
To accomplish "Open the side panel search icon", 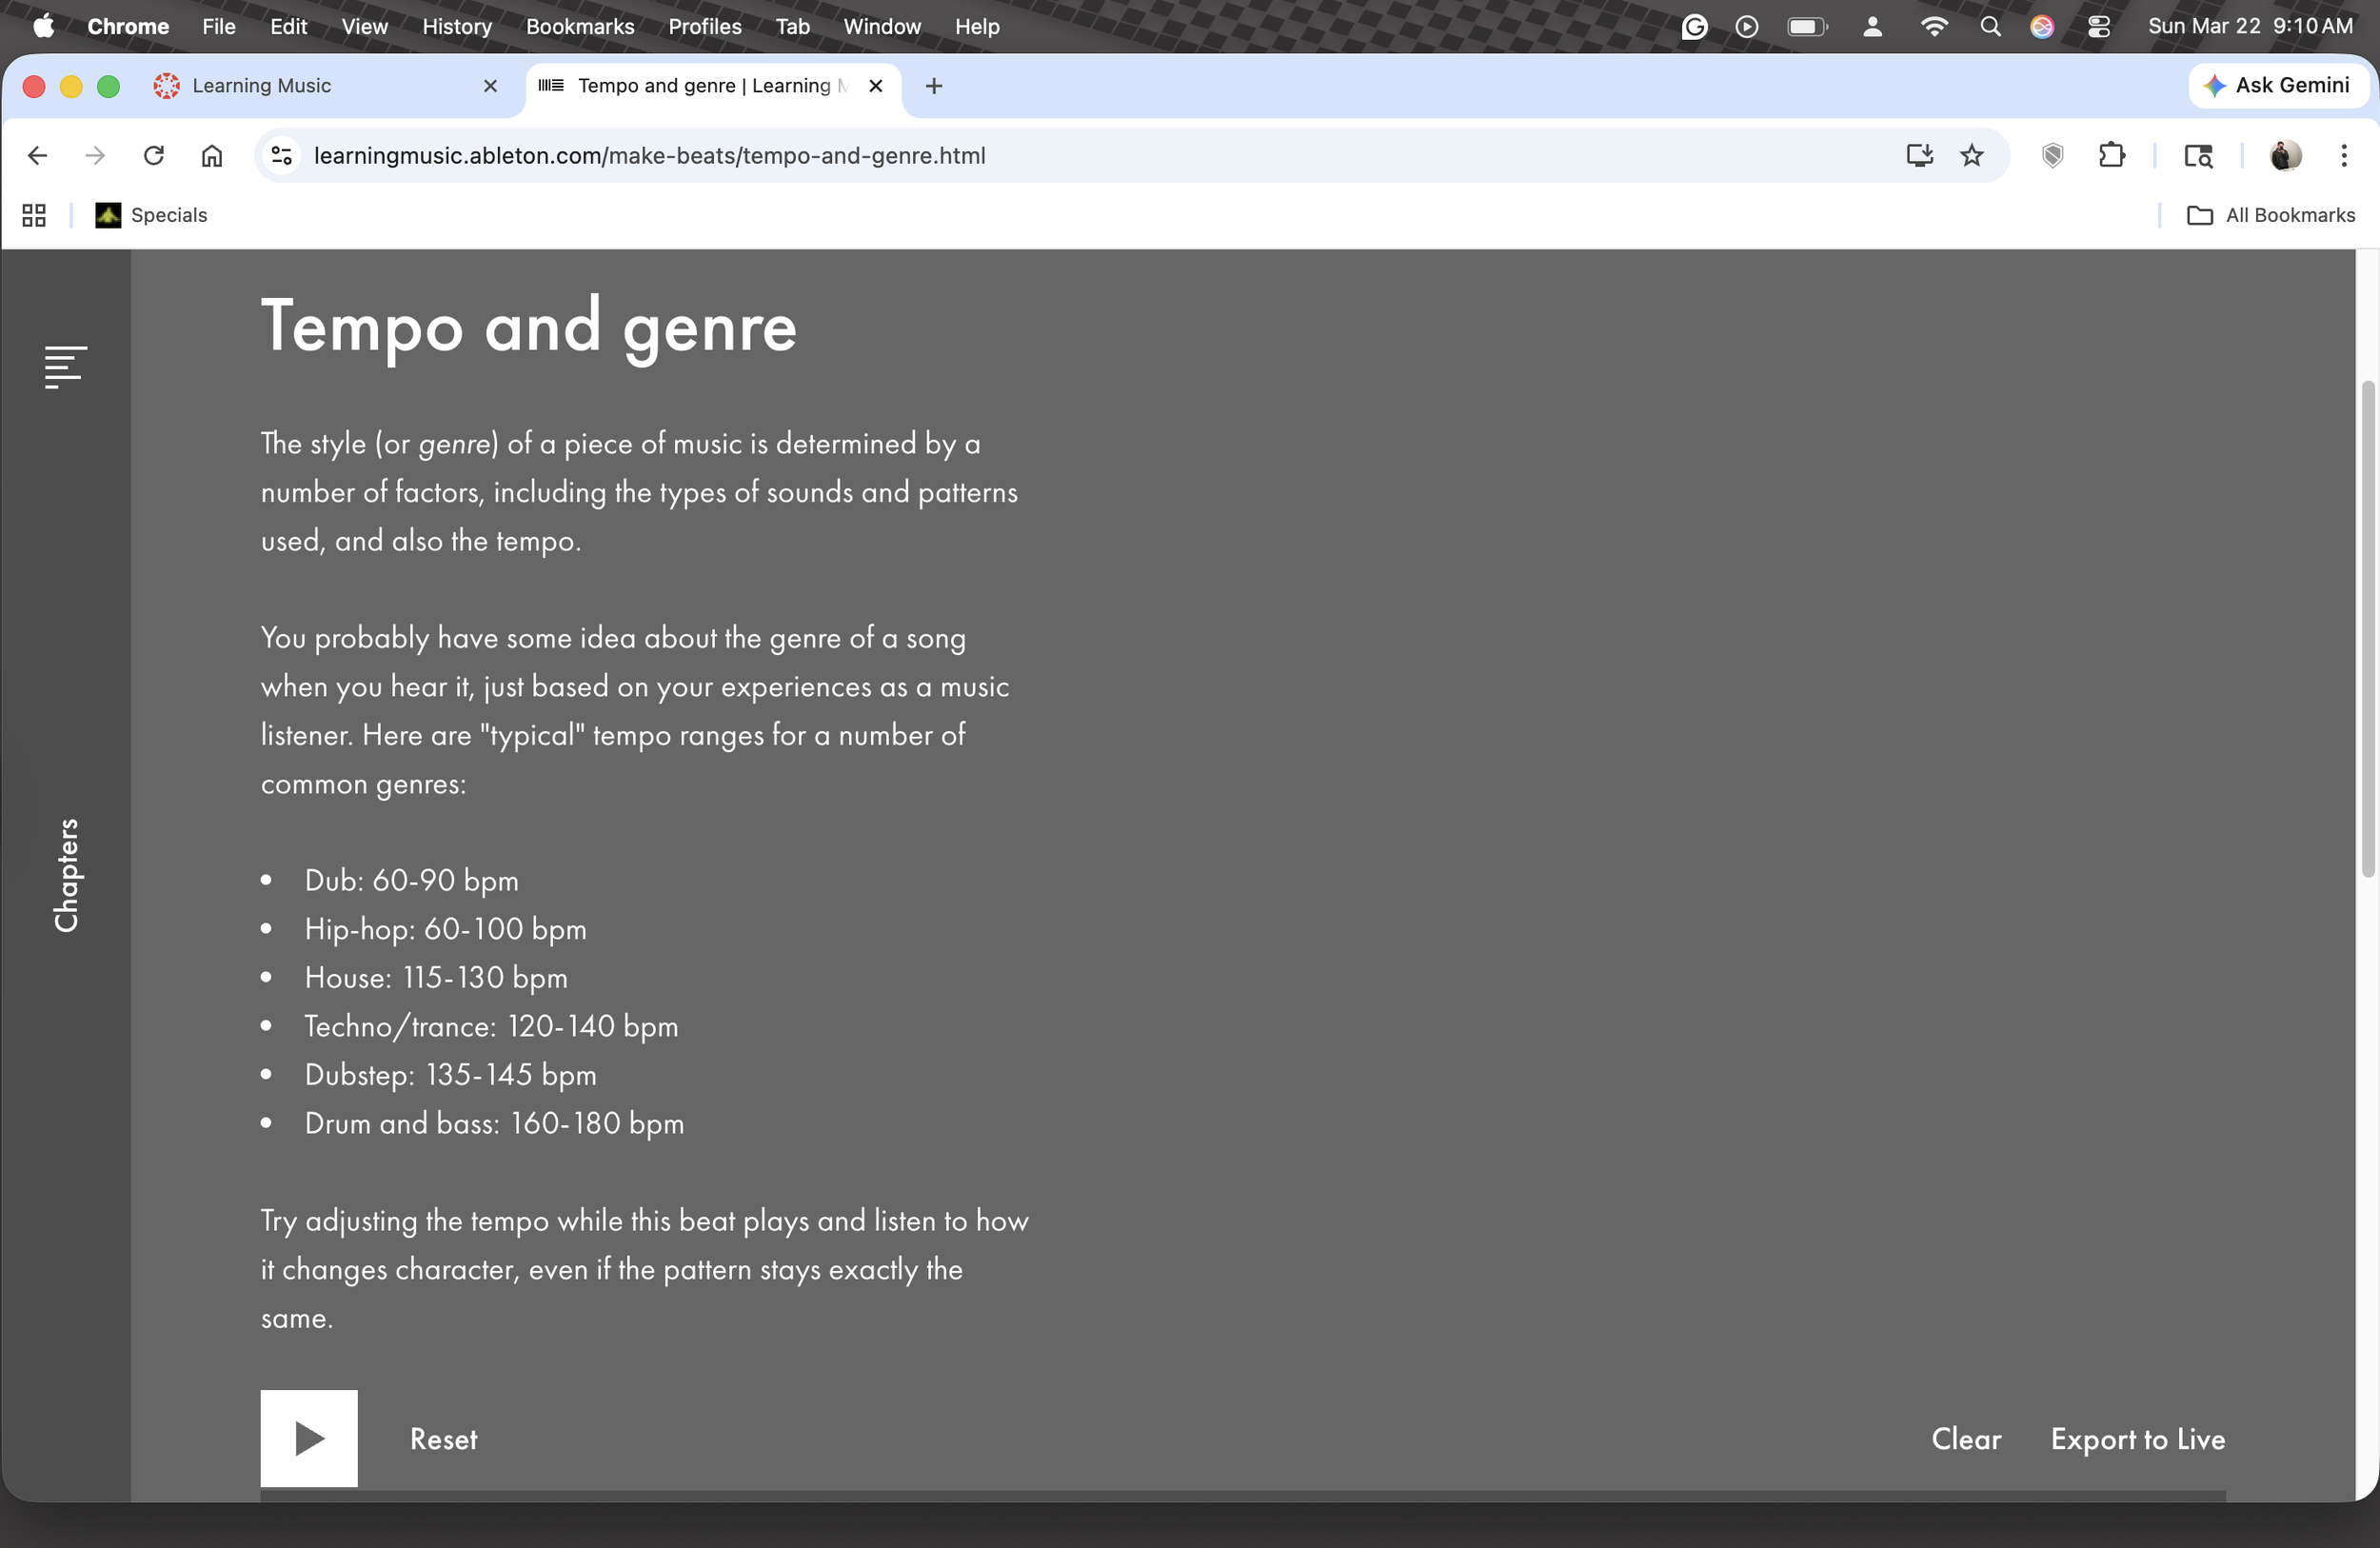I will [x=2199, y=156].
